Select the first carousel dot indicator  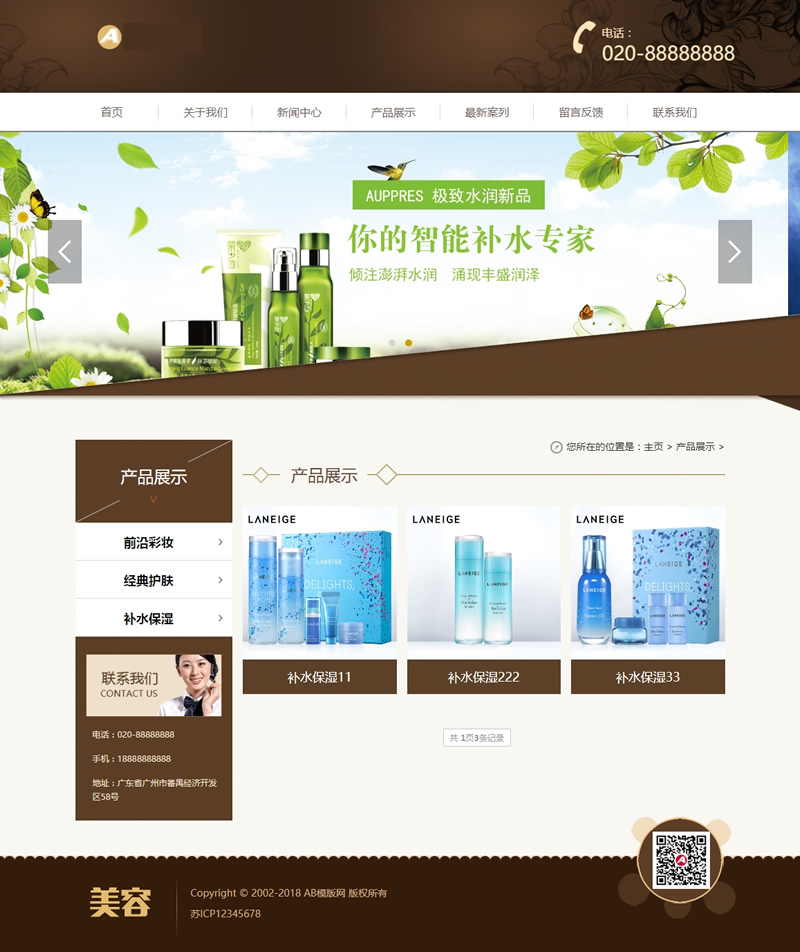coord(392,343)
